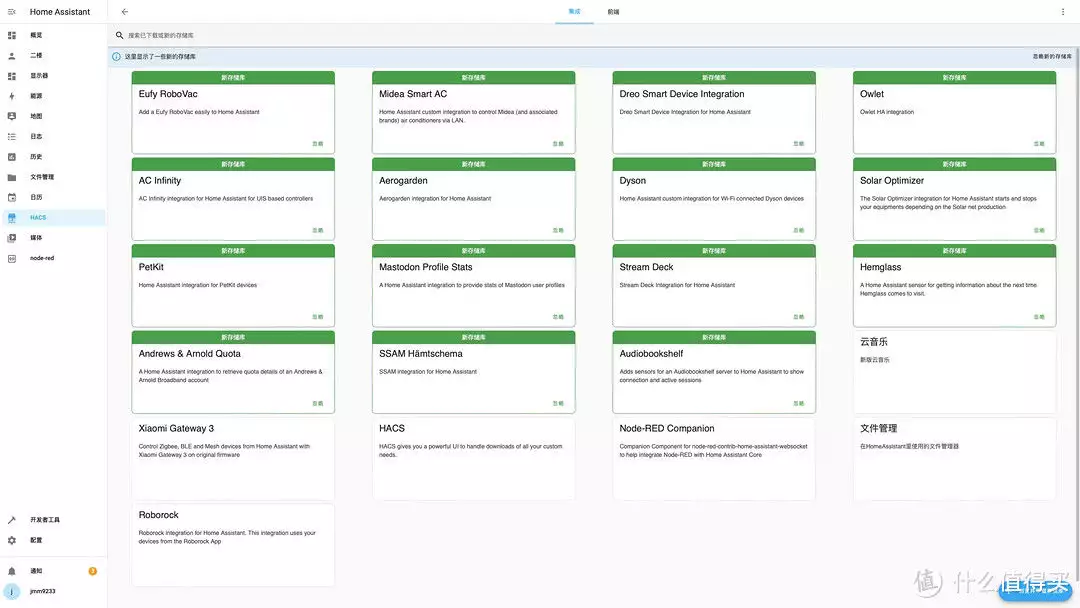
Task: Open the Dyson card title
Action: tap(632, 181)
